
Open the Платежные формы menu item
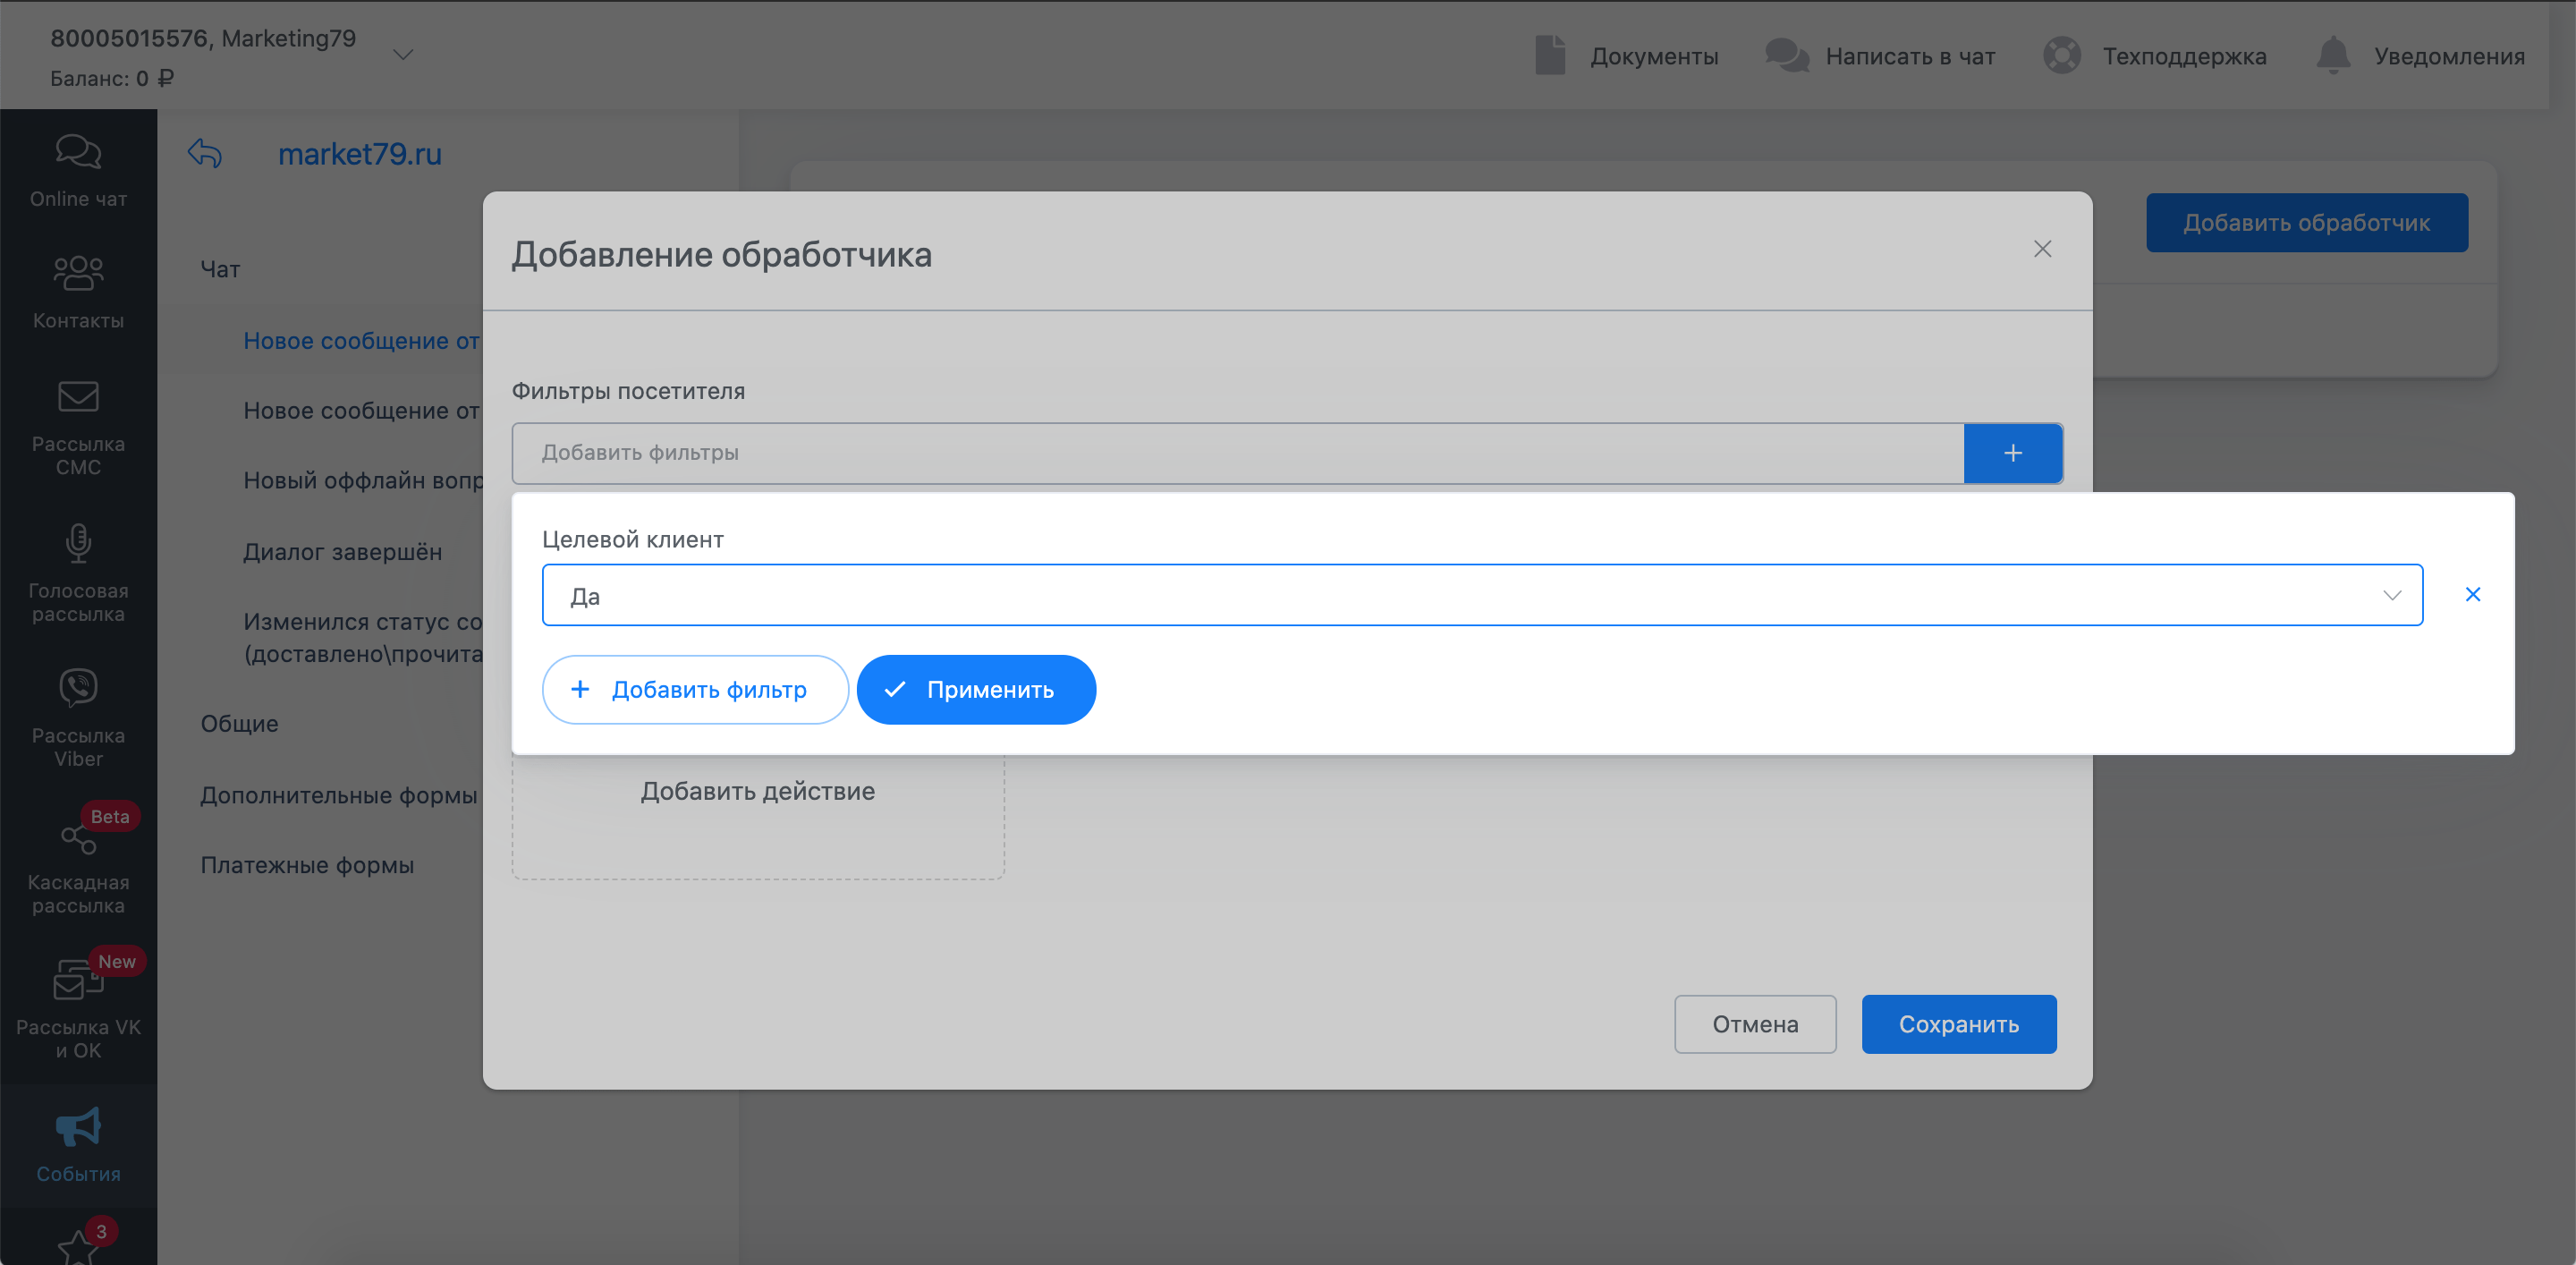pos(306,865)
